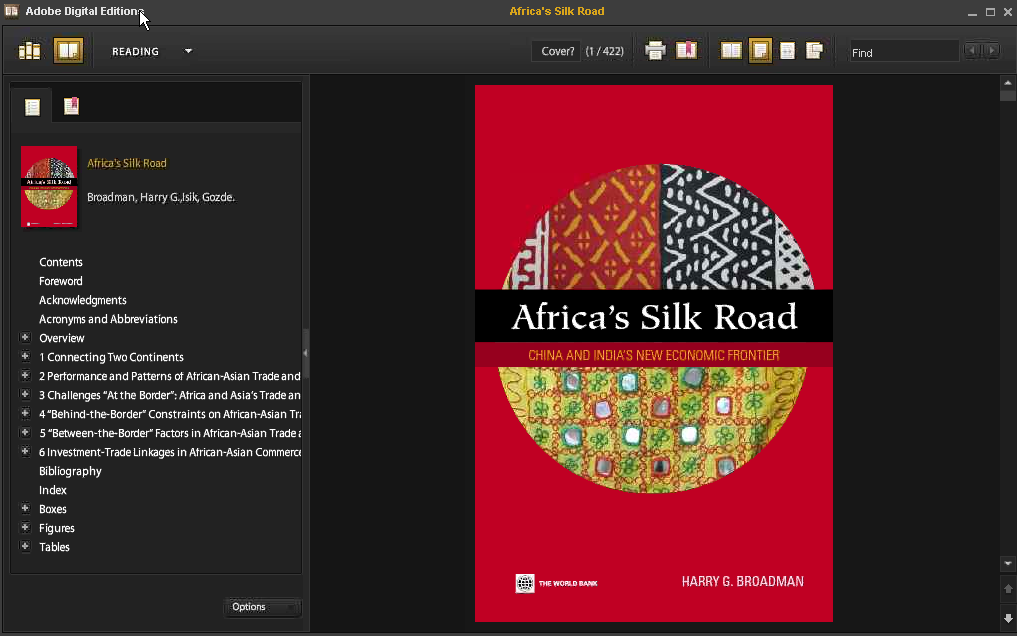Open Acronyms and Abbreviations entry
The width and height of the screenshot is (1017, 636).
108,319
